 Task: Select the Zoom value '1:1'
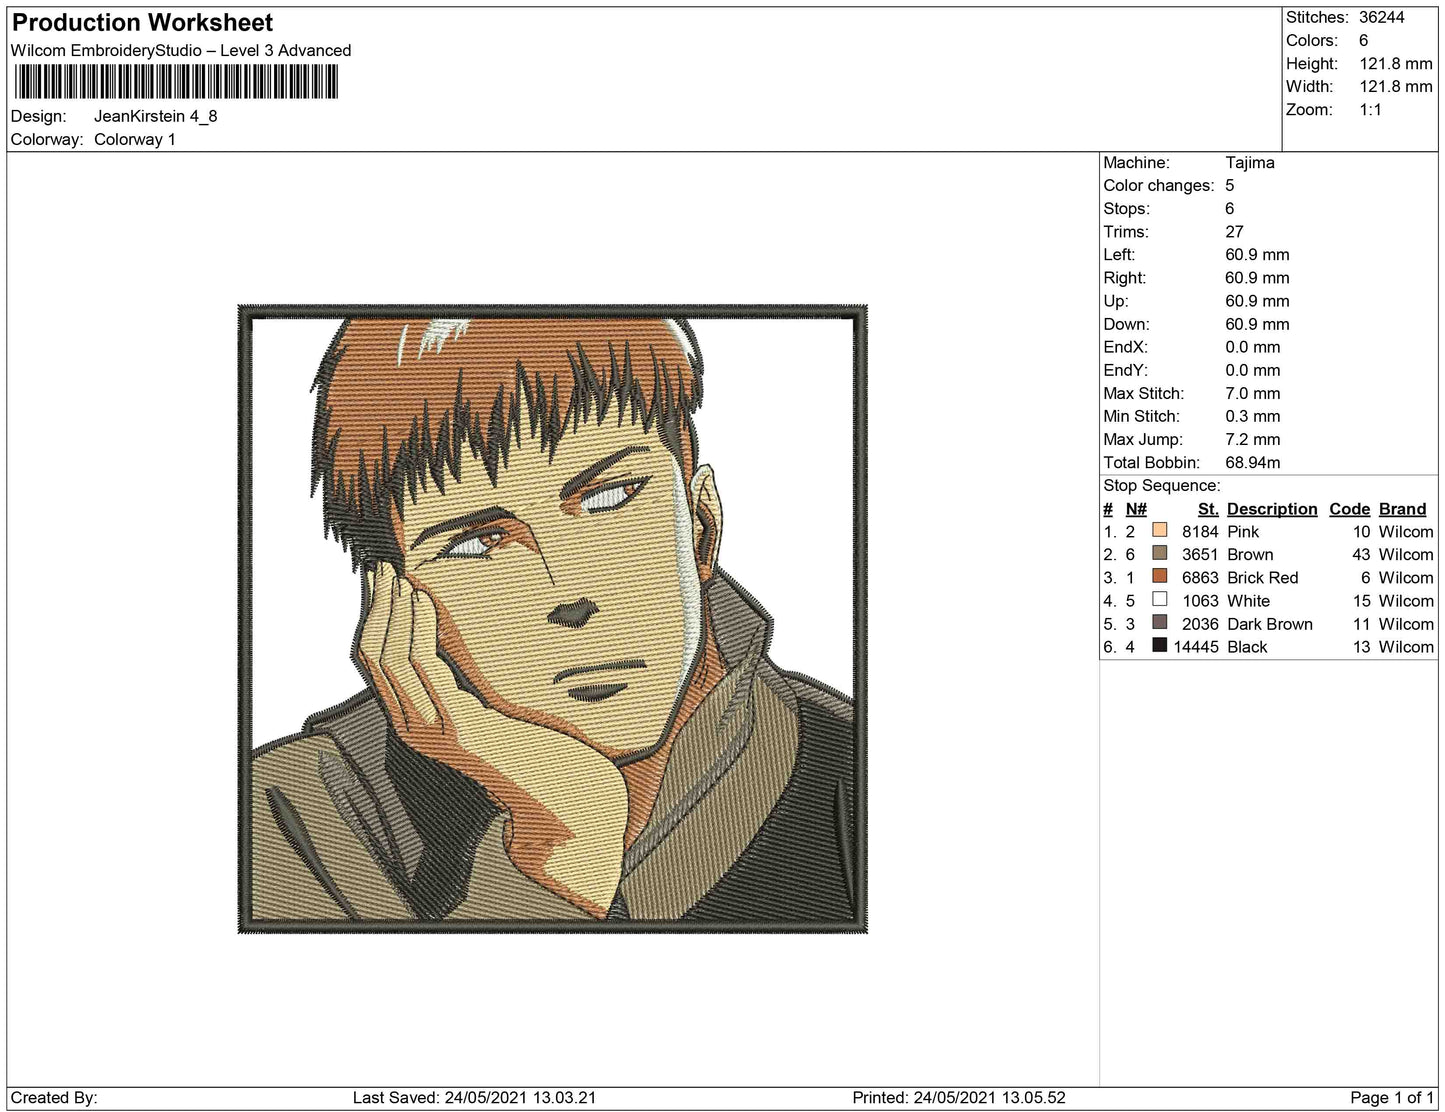coord(1370,109)
